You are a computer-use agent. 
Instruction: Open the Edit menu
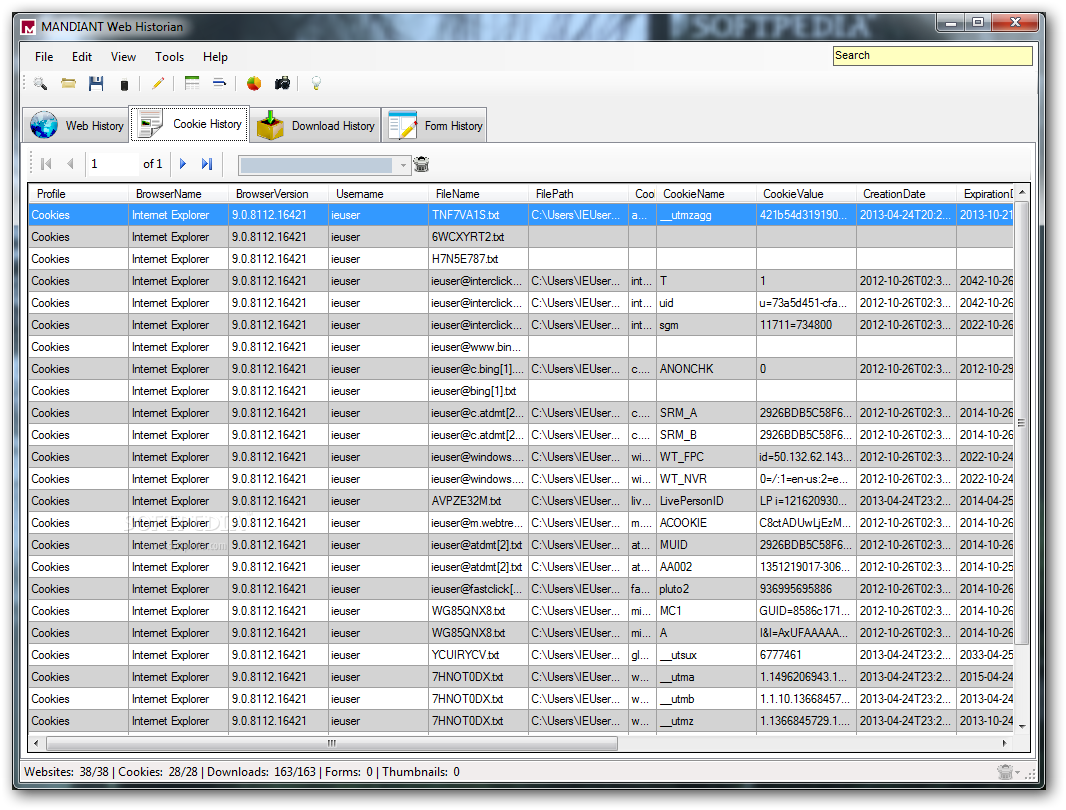pyautogui.click(x=82, y=57)
